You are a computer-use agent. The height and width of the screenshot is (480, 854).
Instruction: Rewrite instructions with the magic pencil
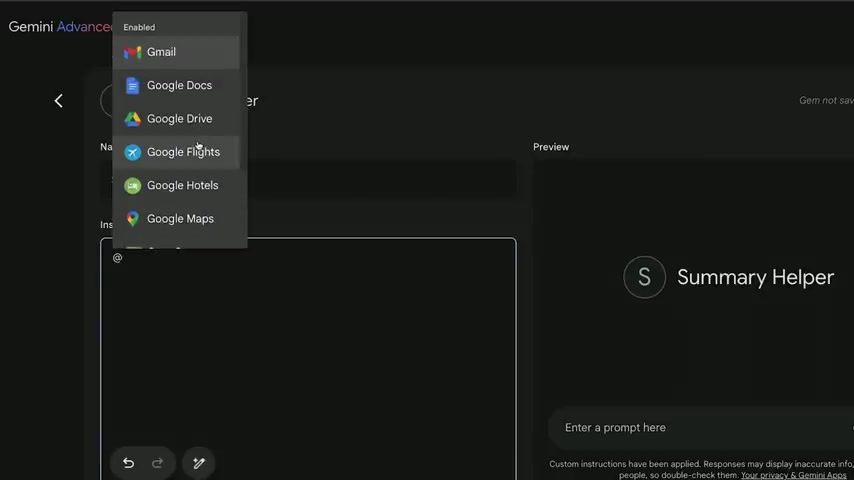(x=199, y=463)
